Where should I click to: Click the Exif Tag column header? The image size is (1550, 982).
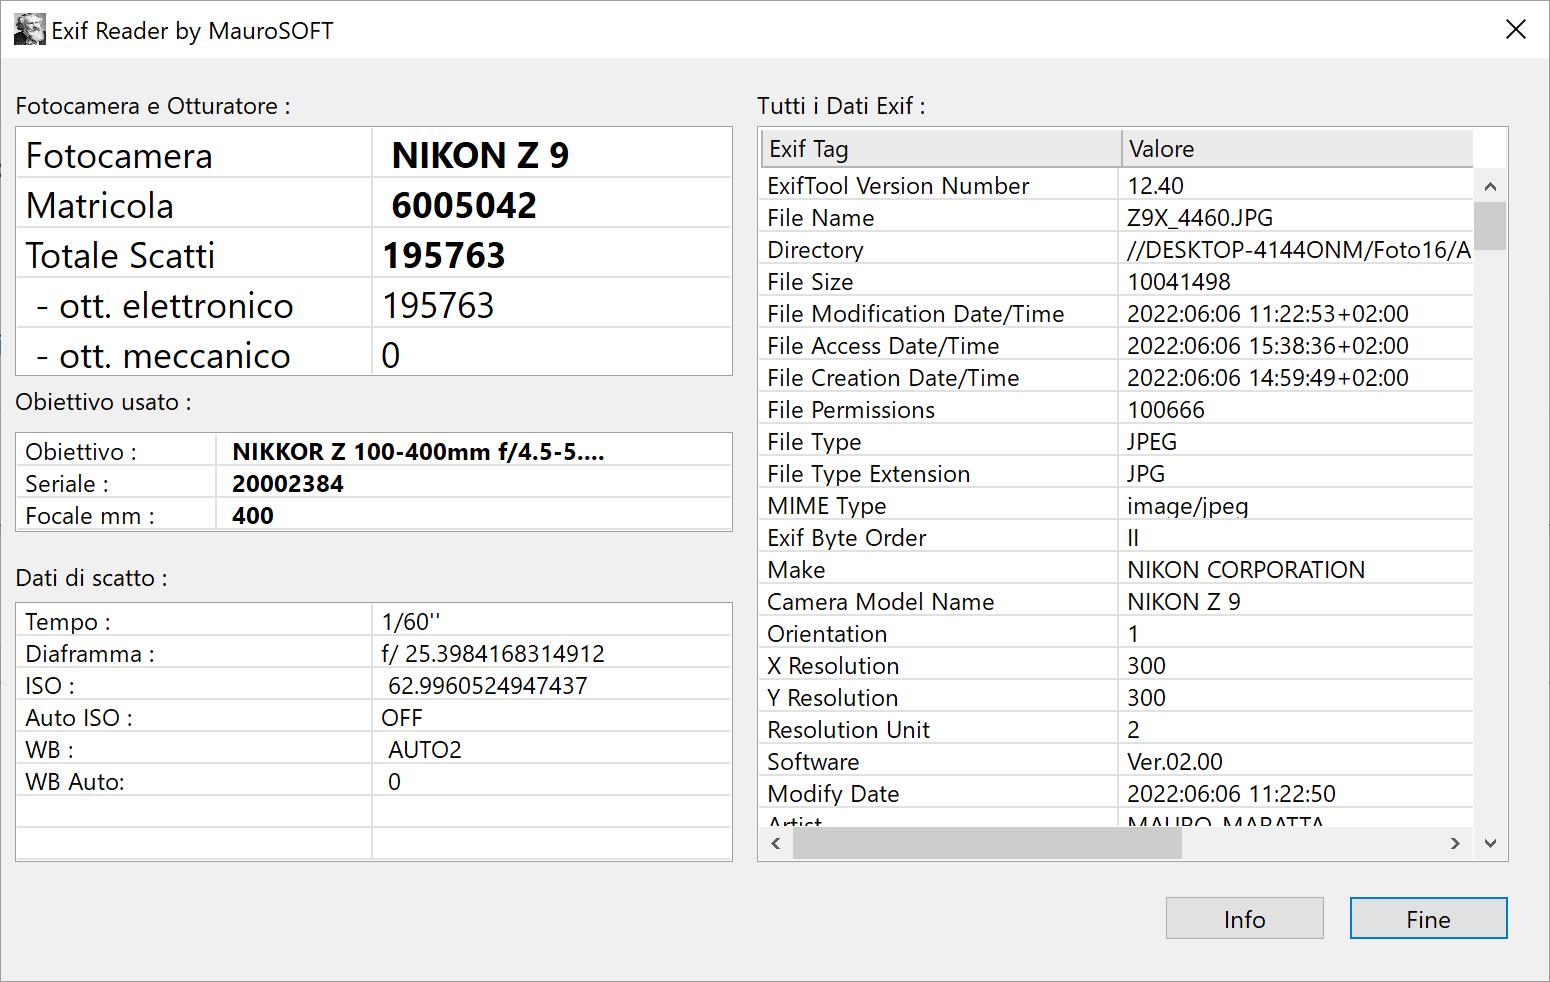click(x=941, y=148)
